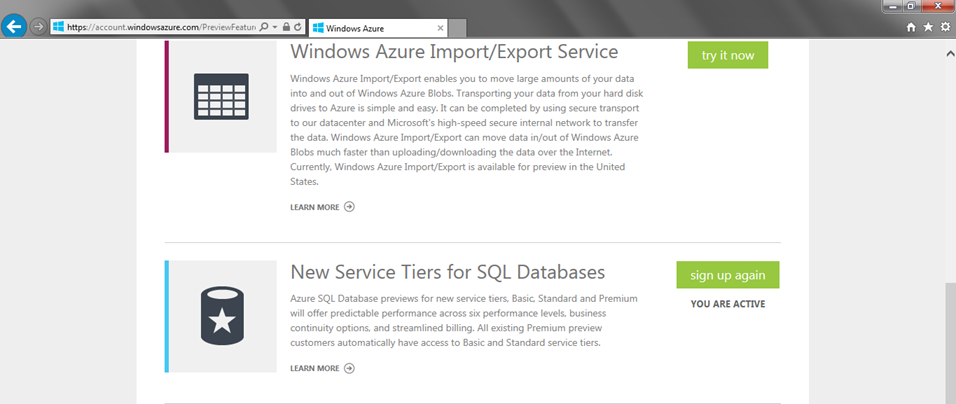Click the green "try it now" button
Viewport: 956px width, 404px height.
click(x=727, y=55)
